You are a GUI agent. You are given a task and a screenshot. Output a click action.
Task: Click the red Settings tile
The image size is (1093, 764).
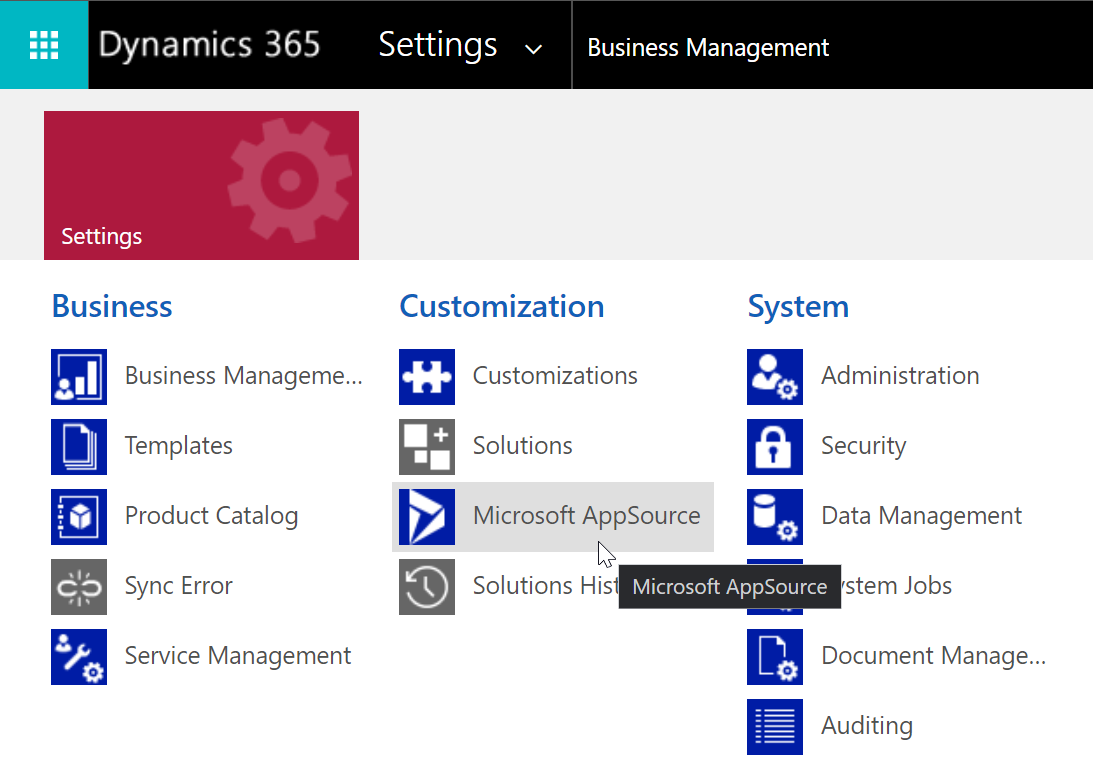pos(201,185)
